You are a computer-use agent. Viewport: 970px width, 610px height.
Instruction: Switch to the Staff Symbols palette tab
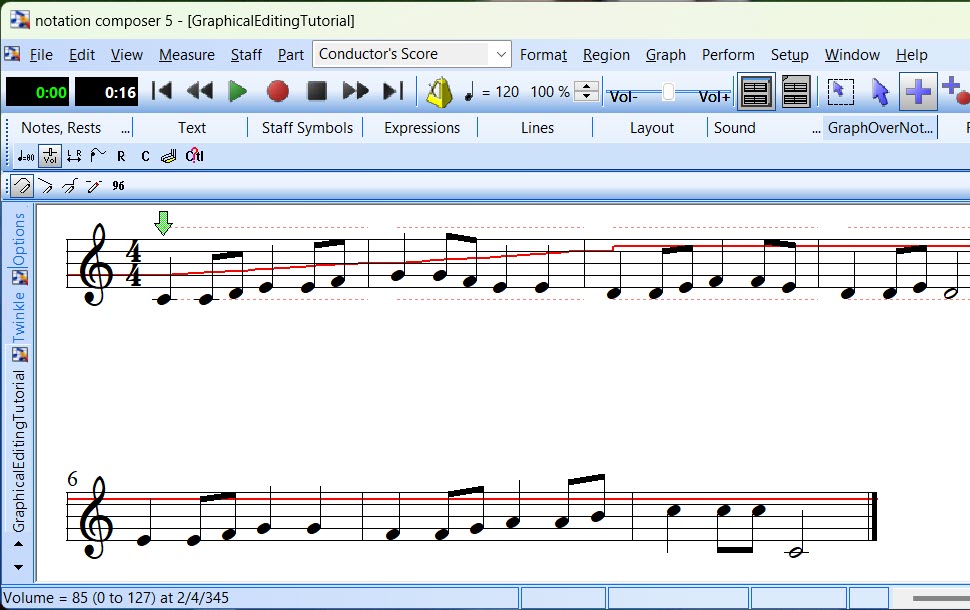[307, 128]
